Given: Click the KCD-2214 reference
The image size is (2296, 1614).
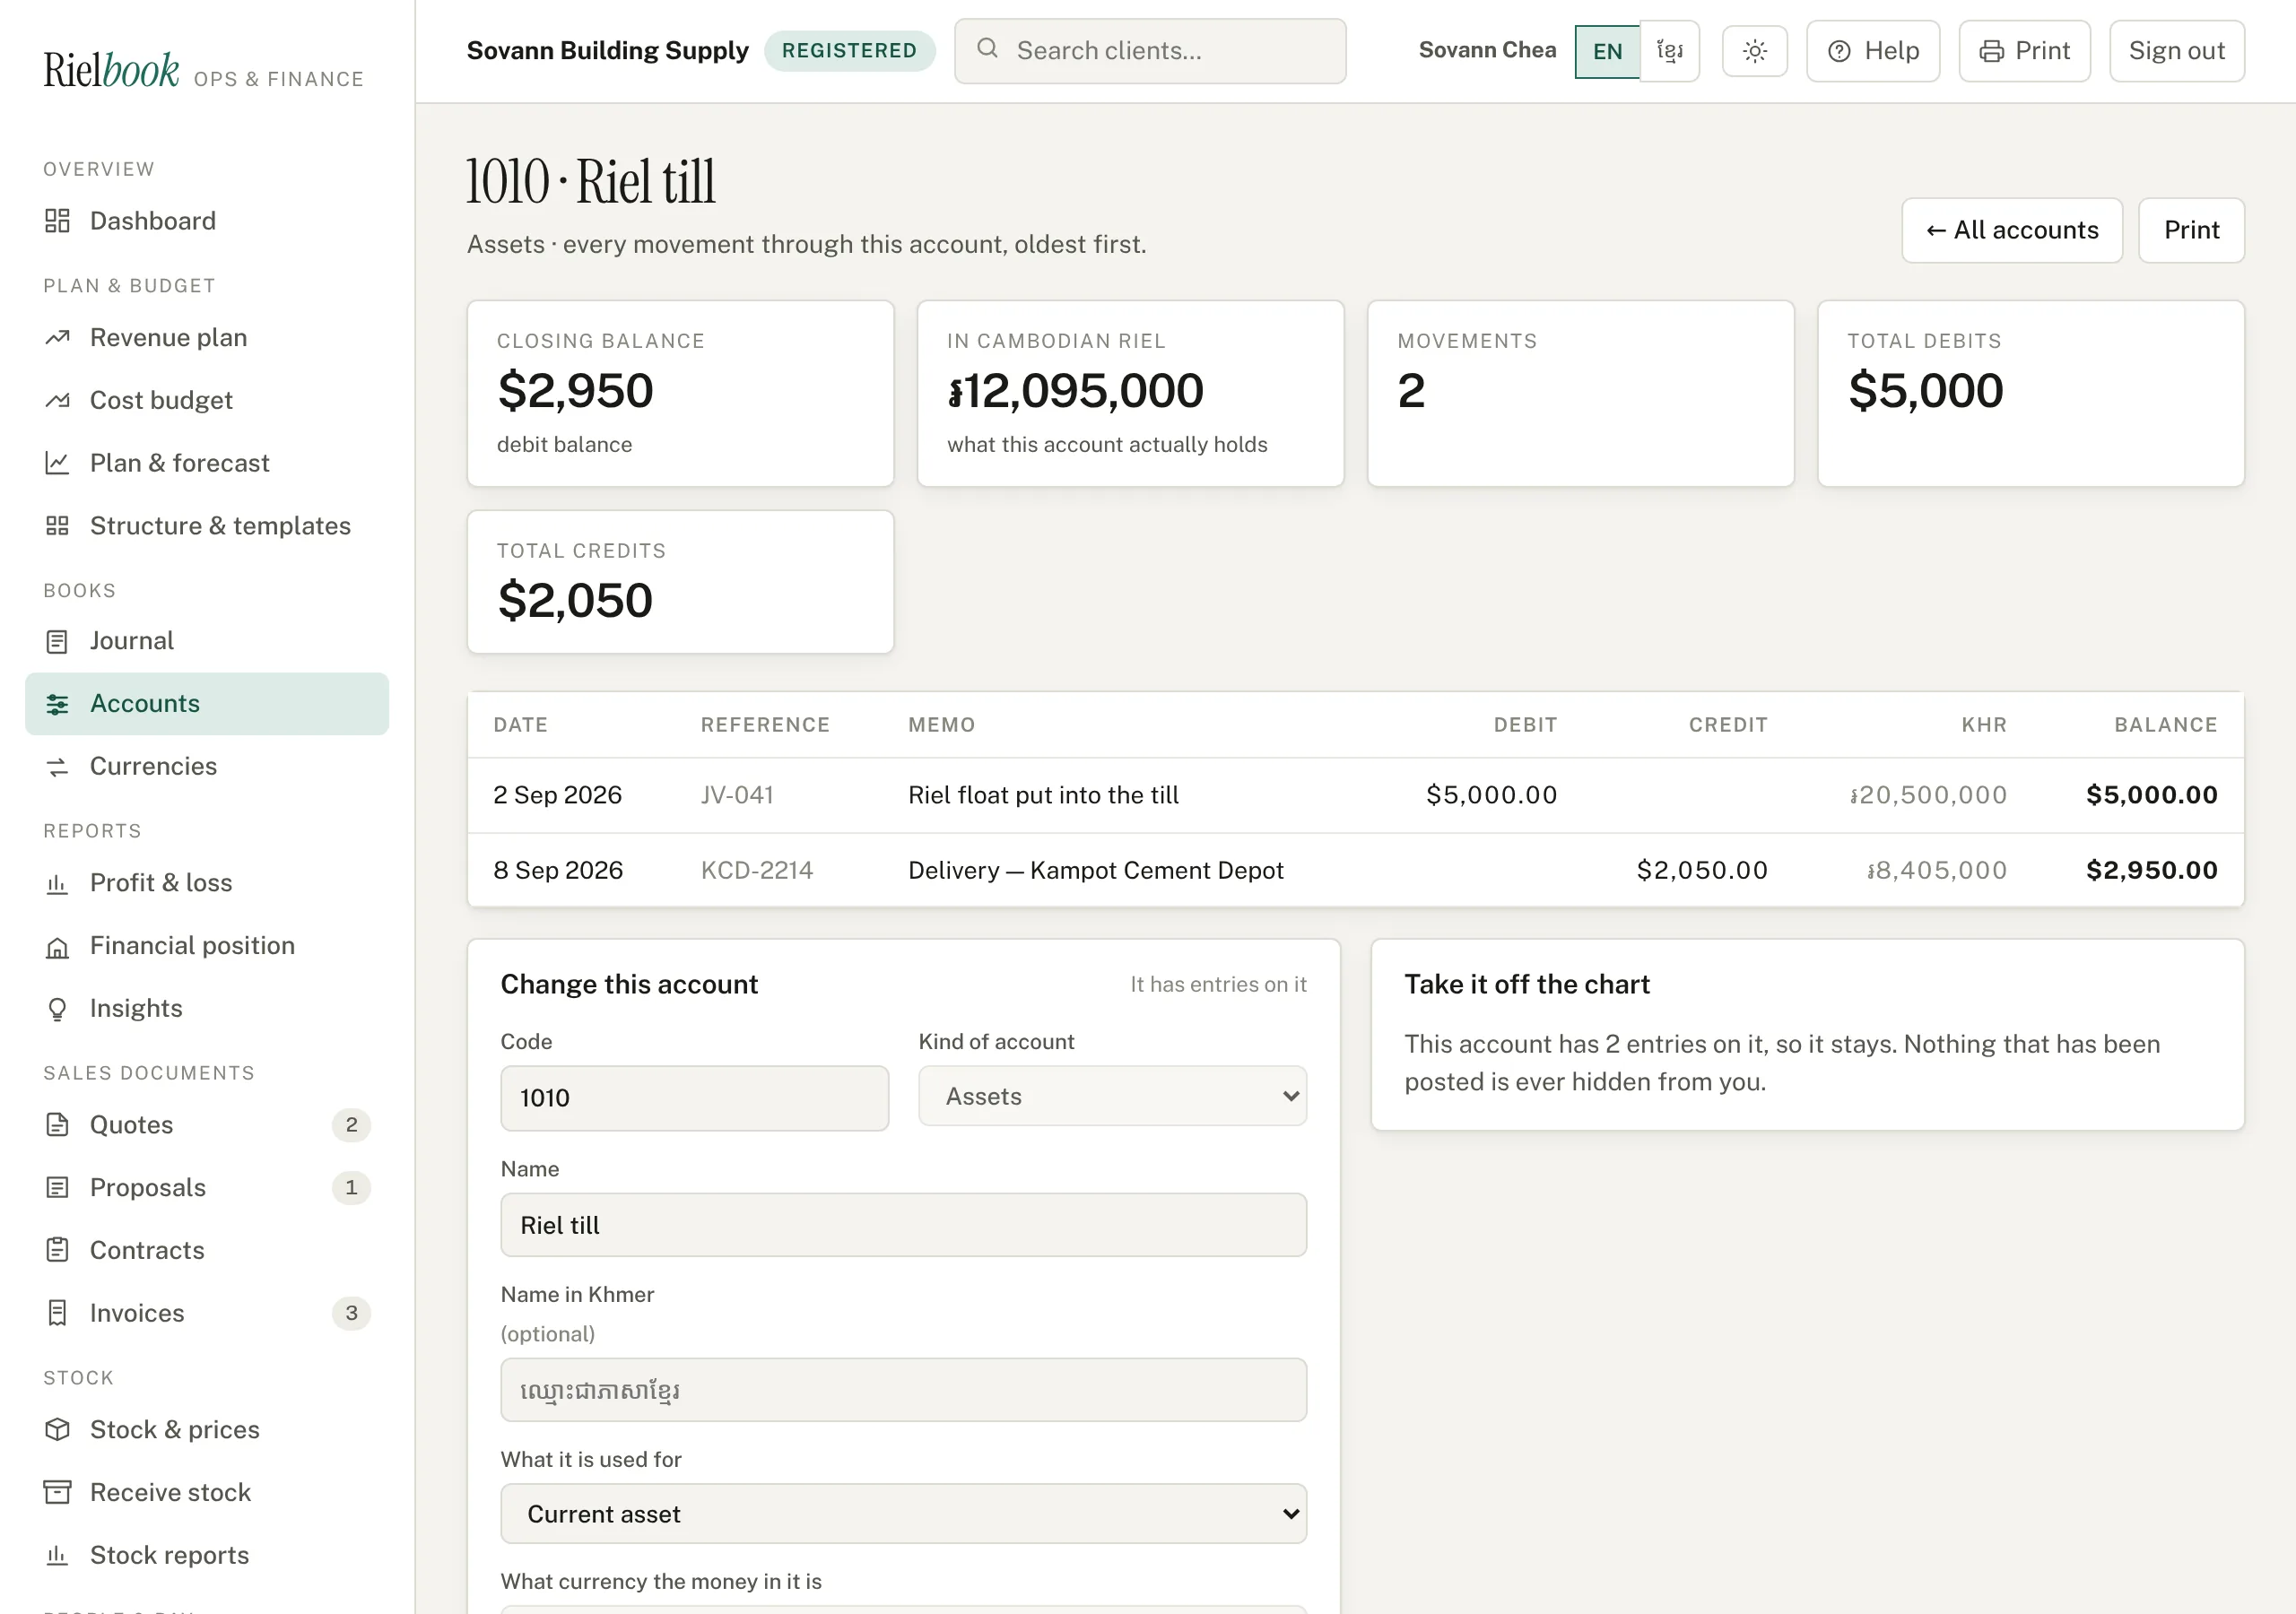Looking at the screenshot, I should click(x=757, y=870).
